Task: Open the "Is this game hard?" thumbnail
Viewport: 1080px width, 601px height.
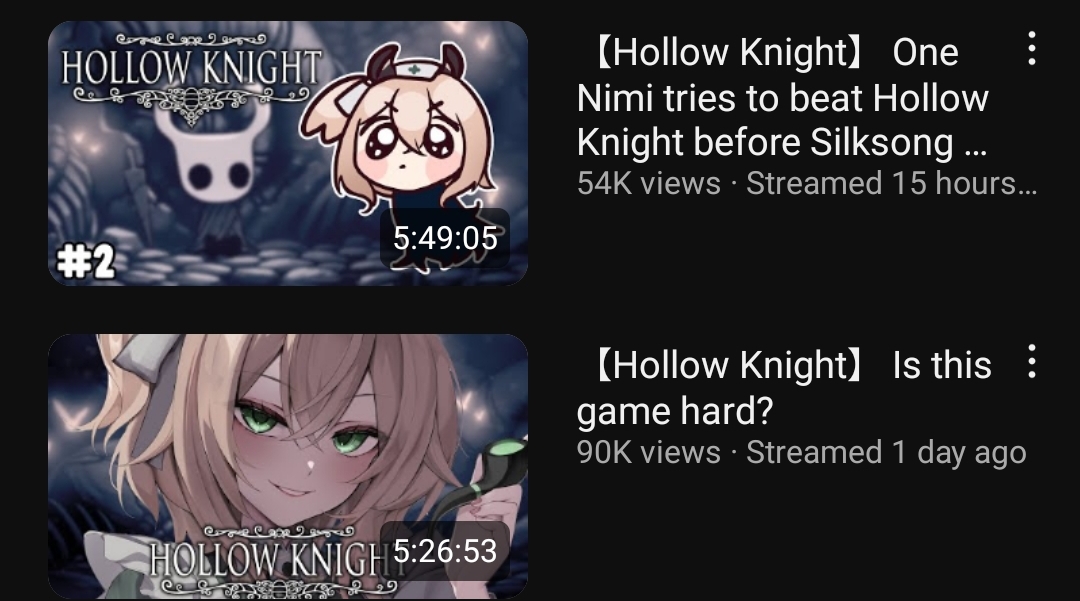Action: point(288,466)
